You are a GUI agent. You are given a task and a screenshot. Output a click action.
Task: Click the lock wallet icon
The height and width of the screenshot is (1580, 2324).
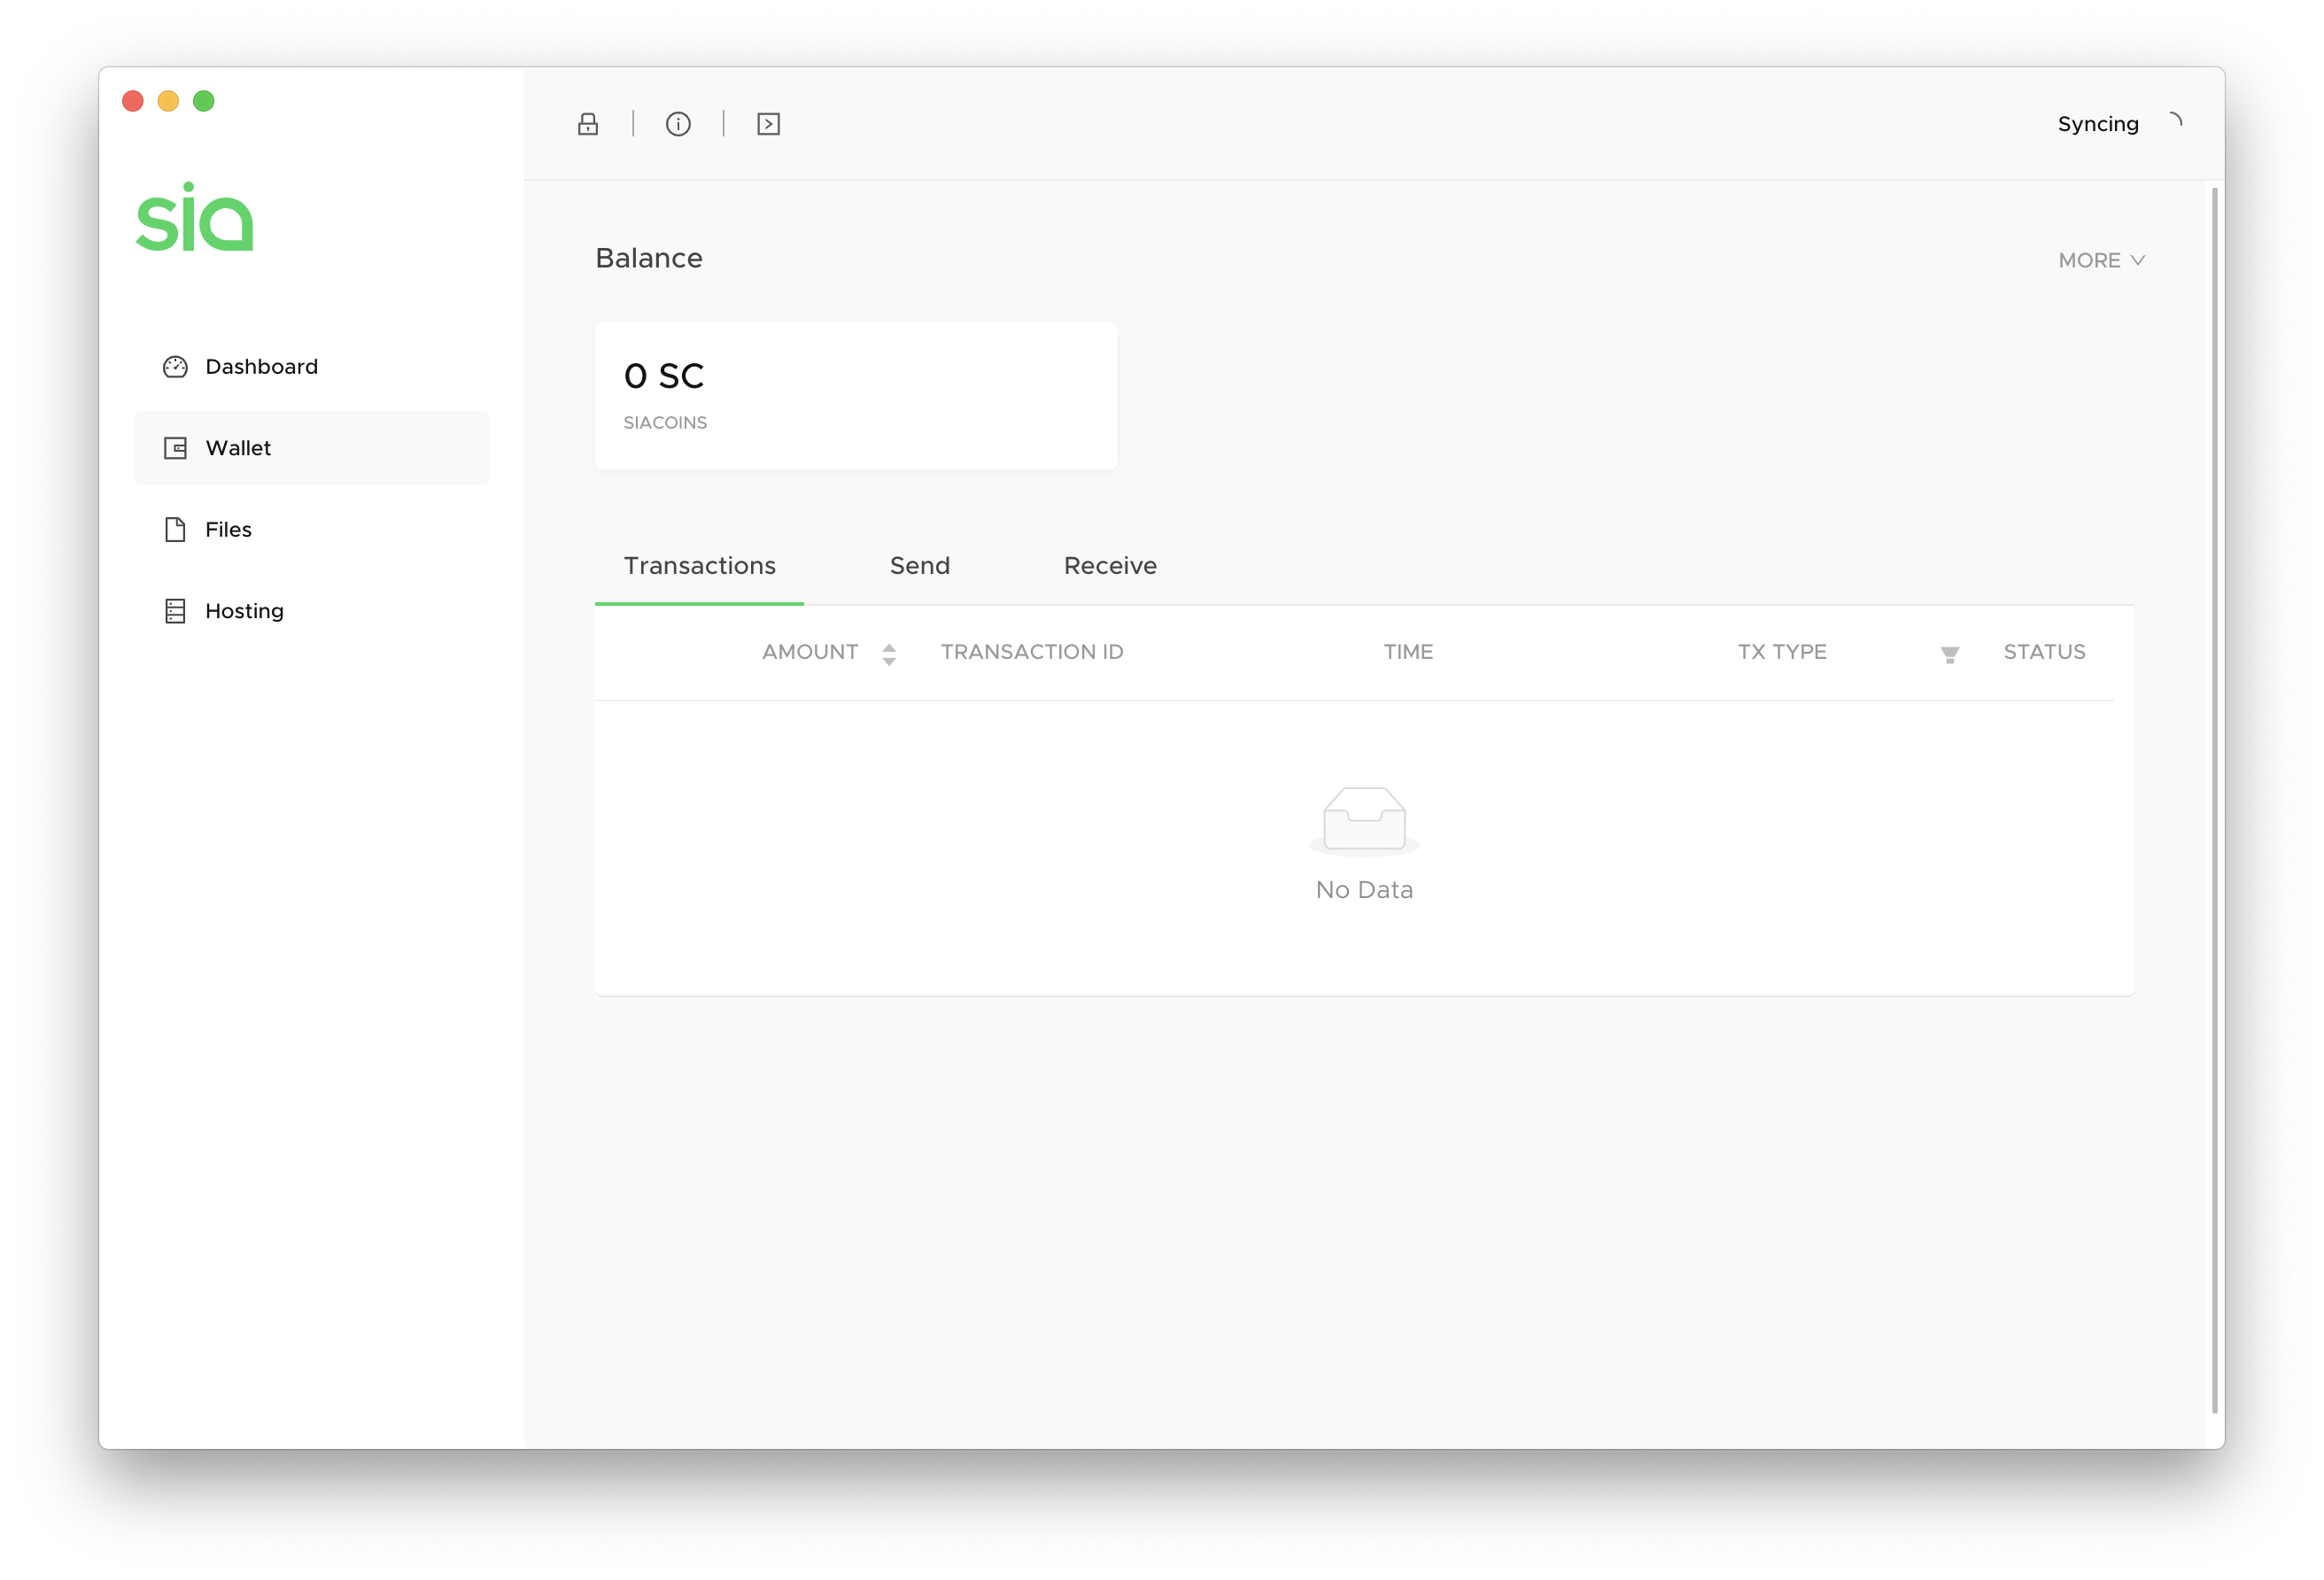coord(588,124)
